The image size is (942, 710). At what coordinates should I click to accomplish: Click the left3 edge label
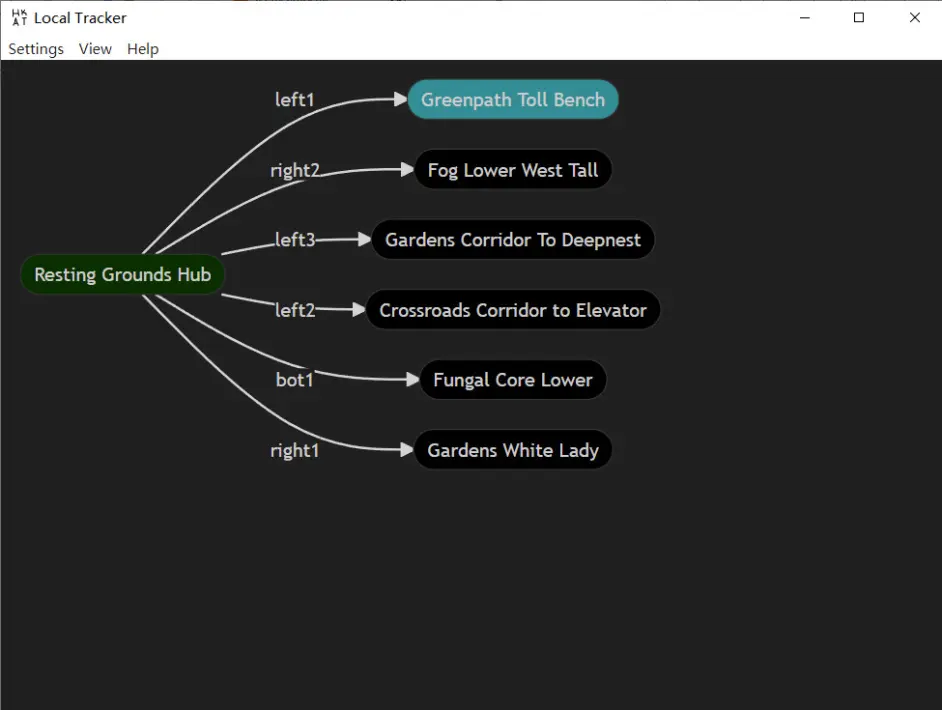coord(295,240)
